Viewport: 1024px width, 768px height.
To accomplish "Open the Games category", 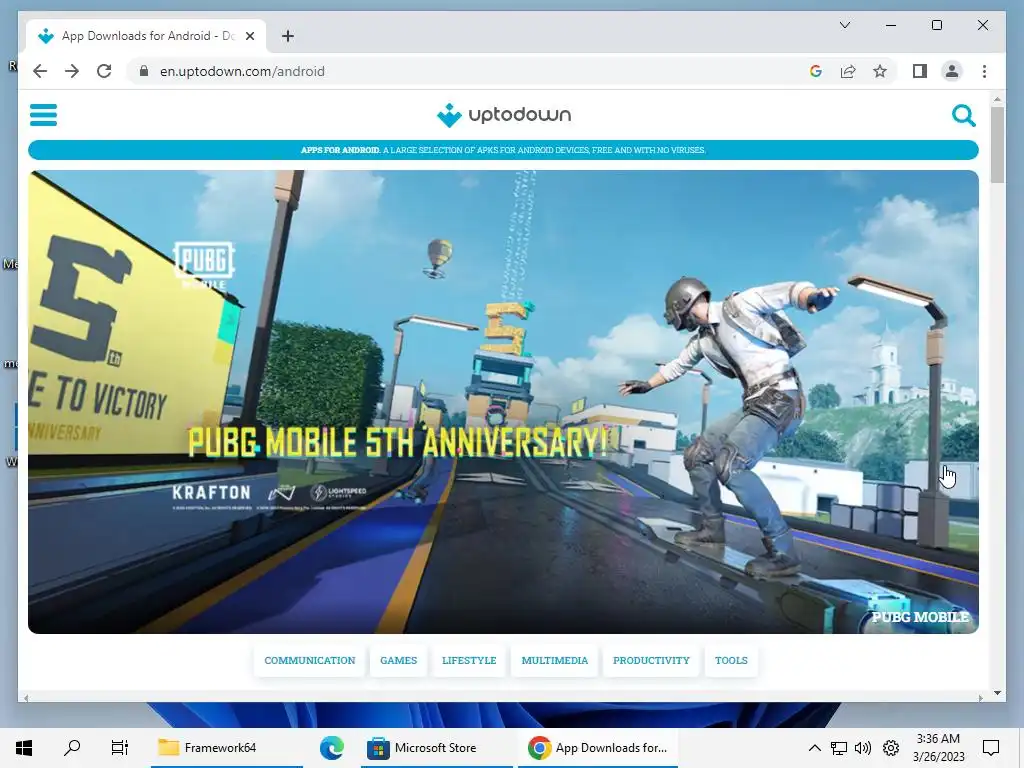I will pyautogui.click(x=398, y=660).
